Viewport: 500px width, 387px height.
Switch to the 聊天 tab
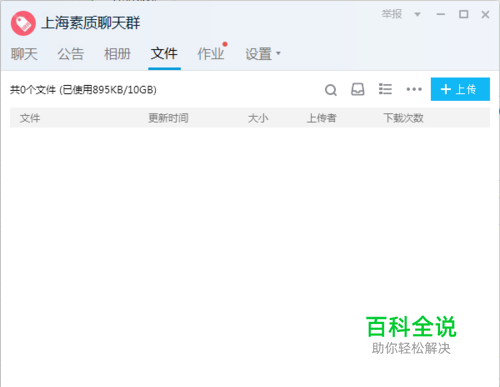tap(24, 54)
